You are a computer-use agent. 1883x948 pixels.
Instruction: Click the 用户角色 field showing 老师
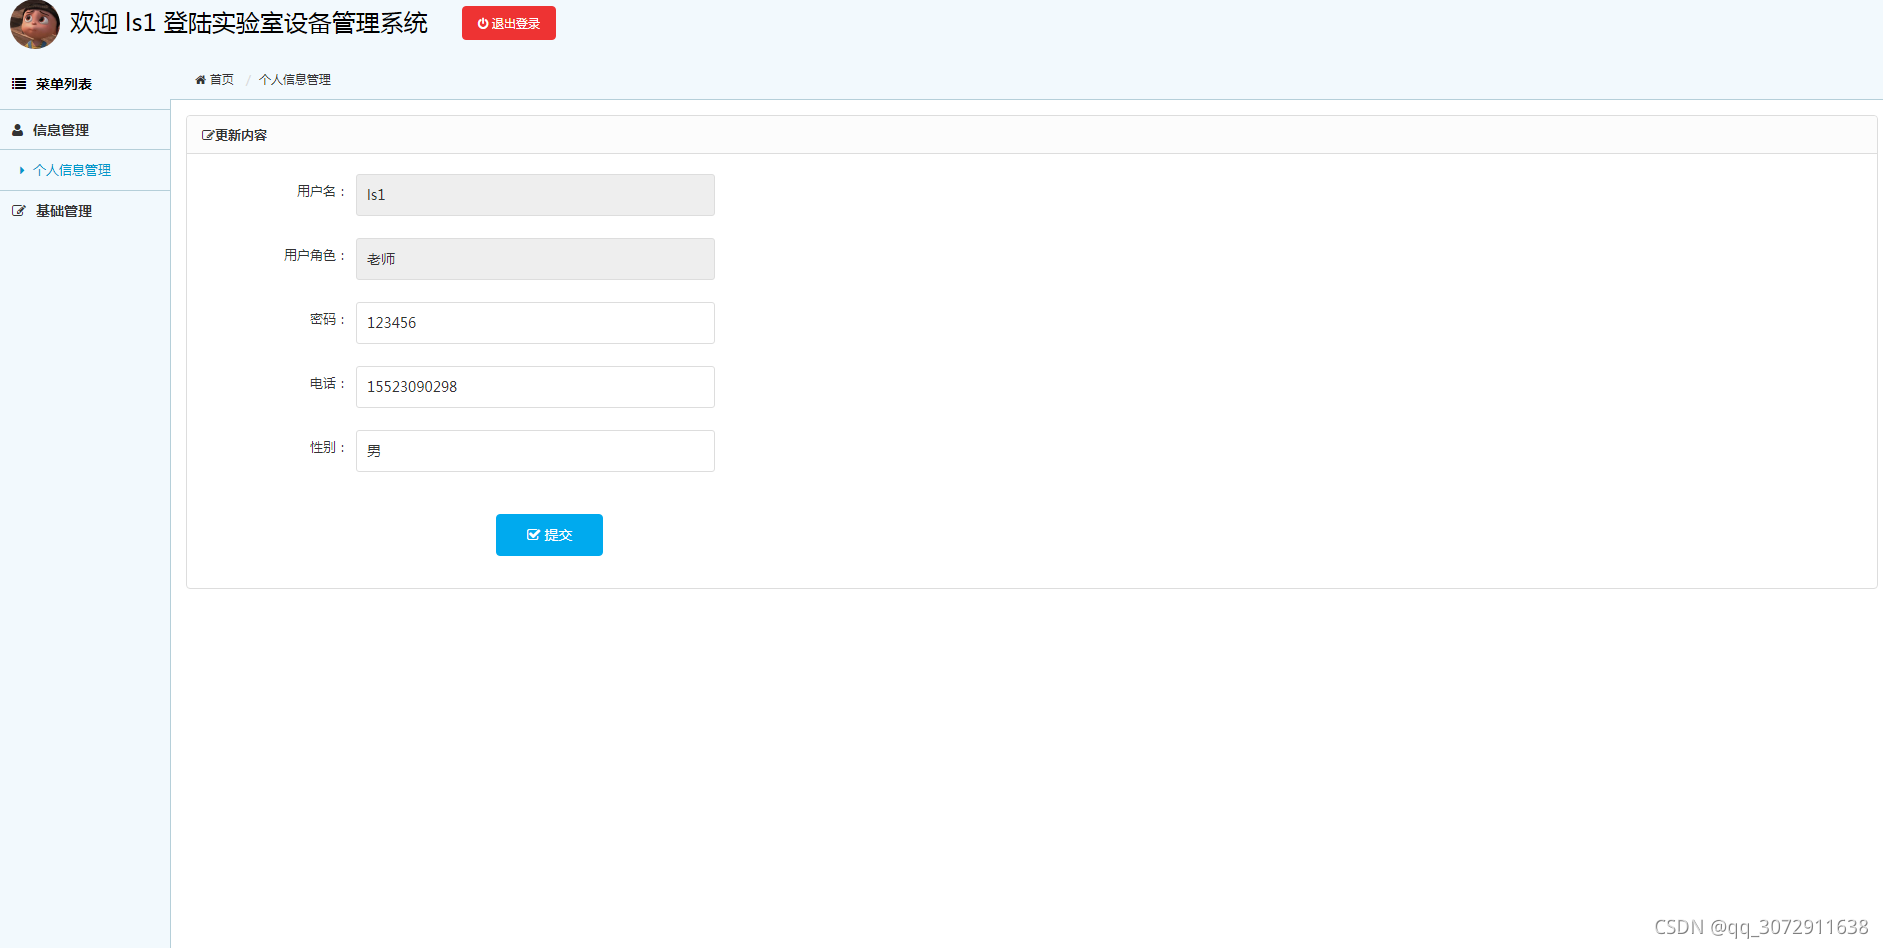pyautogui.click(x=535, y=259)
